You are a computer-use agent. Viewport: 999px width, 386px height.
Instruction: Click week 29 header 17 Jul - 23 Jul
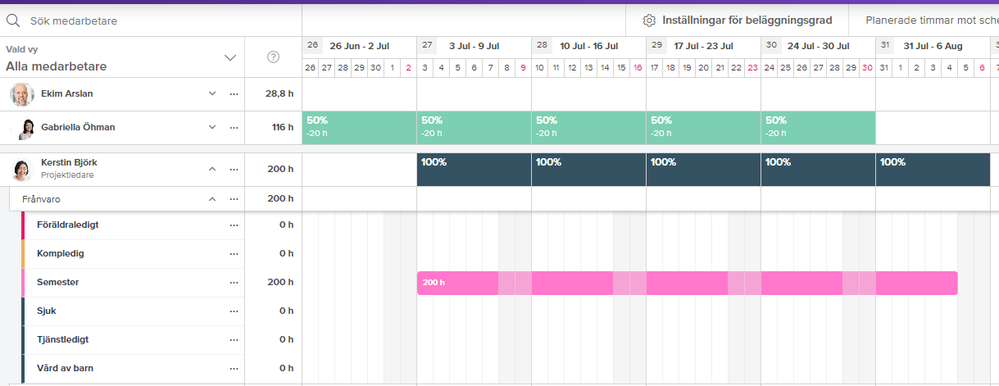pyautogui.click(x=703, y=46)
